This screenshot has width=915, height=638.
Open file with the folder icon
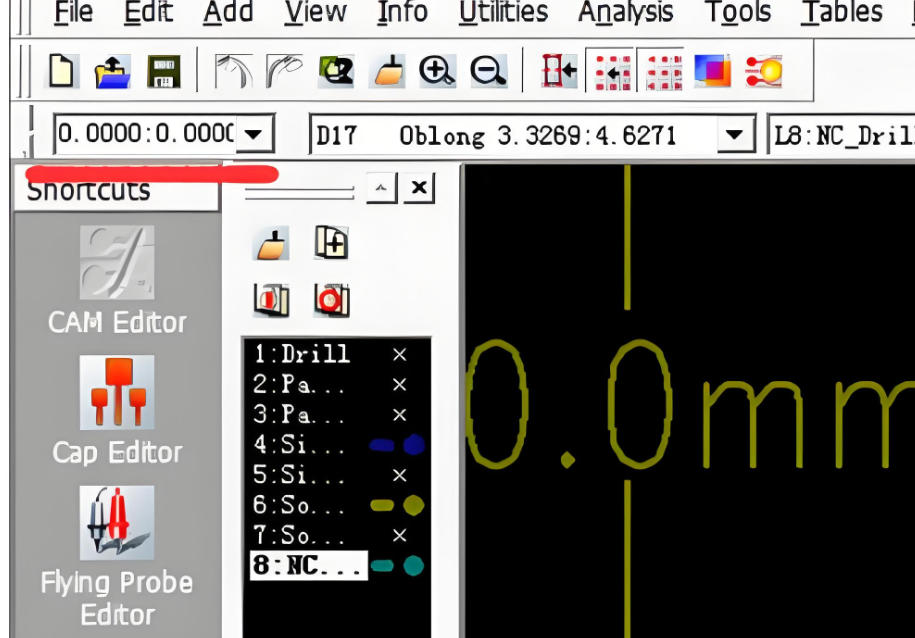point(113,72)
